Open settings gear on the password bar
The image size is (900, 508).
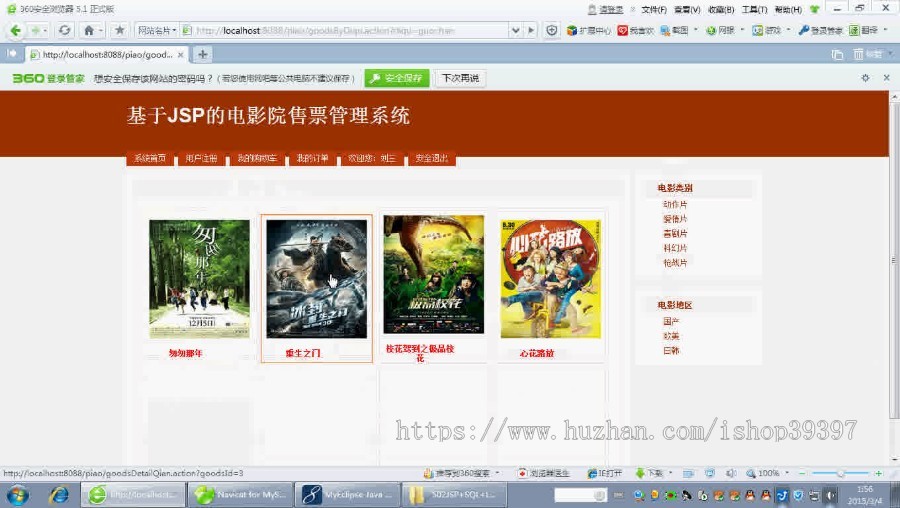point(865,77)
